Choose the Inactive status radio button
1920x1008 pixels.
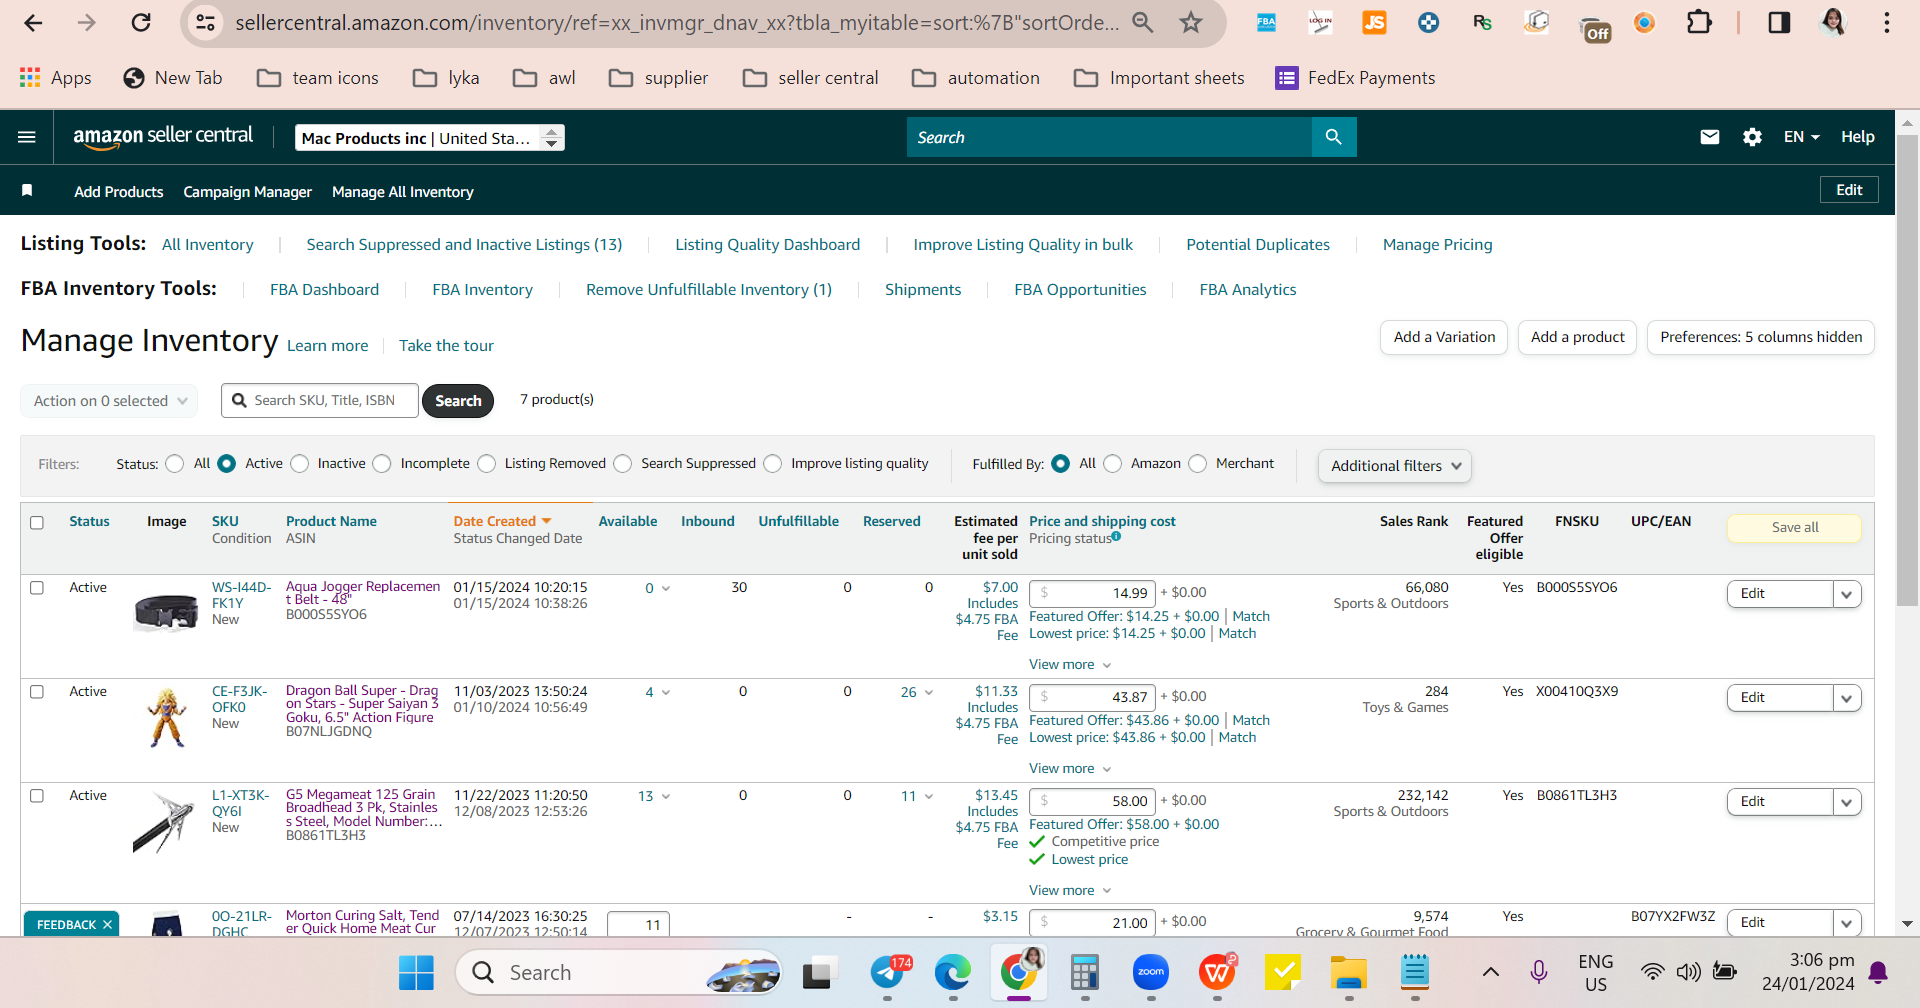(300, 464)
